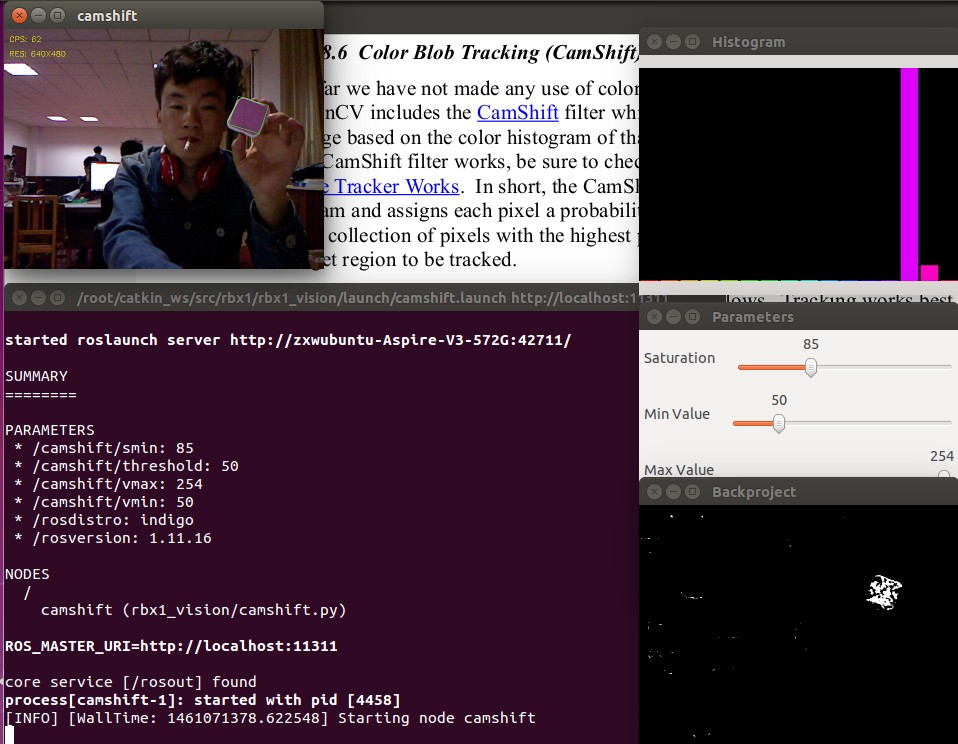958x744 pixels.
Task: Click the Max Value label in Parameters
Action: click(x=679, y=470)
